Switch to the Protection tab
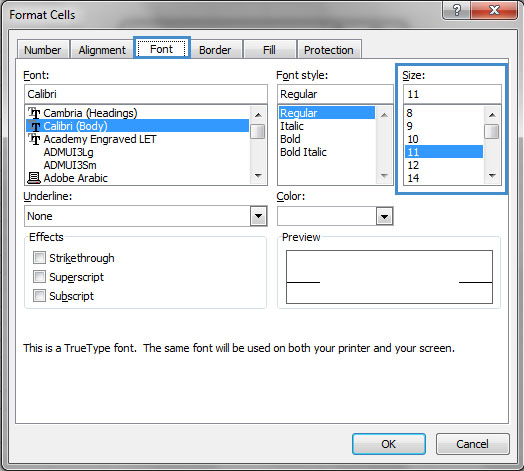The image size is (524, 471). (329, 50)
